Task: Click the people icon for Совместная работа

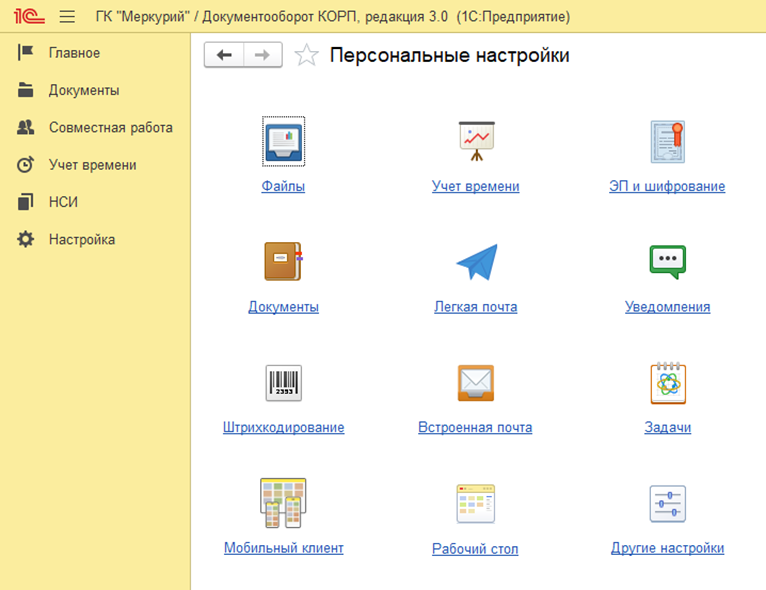Action: click(25, 127)
